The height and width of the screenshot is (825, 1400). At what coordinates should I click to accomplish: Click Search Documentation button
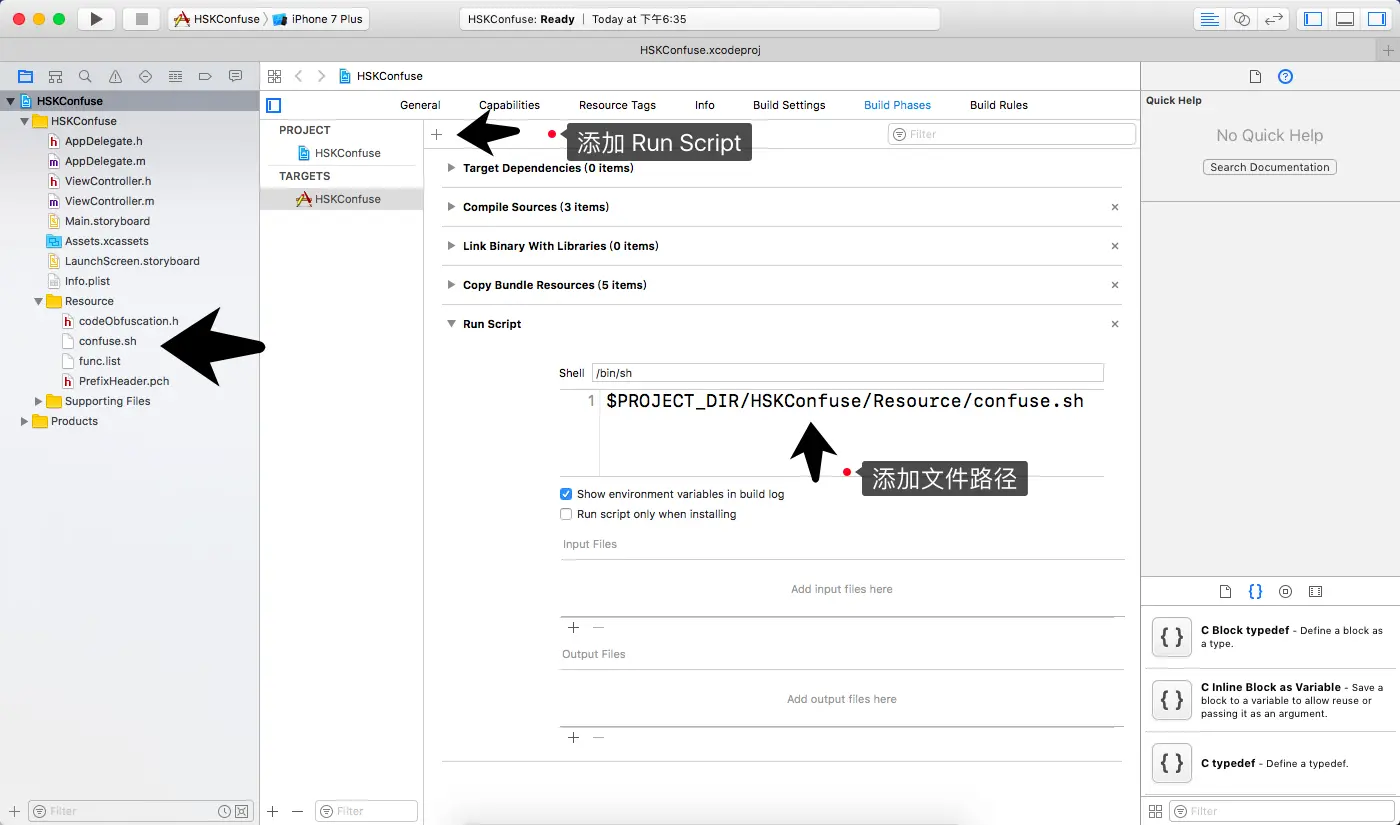tap(1269, 167)
